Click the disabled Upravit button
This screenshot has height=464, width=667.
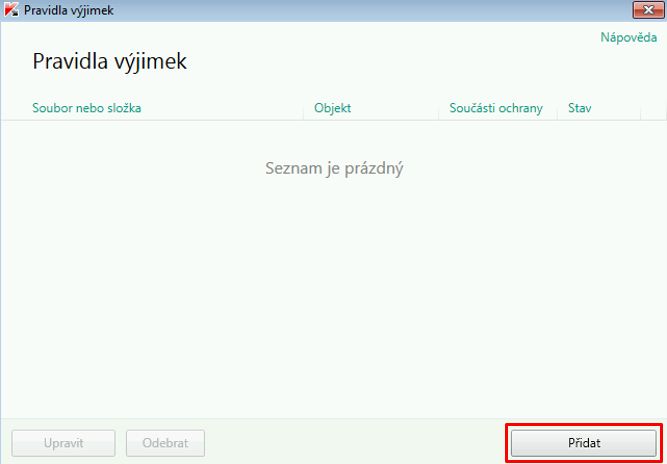click(x=63, y=443)
